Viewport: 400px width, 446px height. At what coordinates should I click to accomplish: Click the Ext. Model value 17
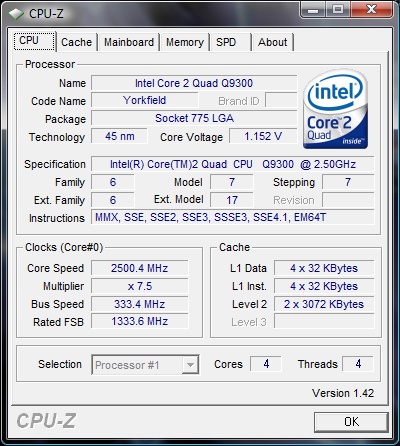click(x=232, y=200)
